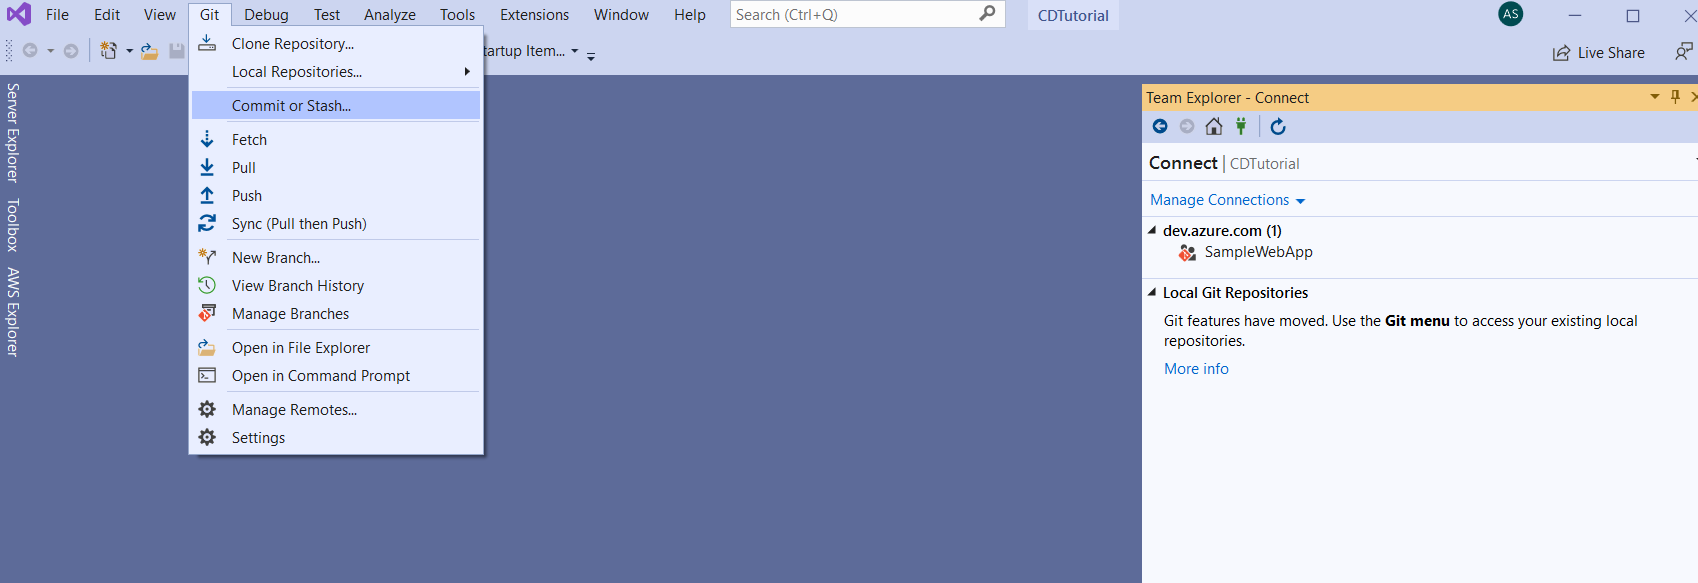Click the toolbar Navigate Forward icon

[71, 51]
